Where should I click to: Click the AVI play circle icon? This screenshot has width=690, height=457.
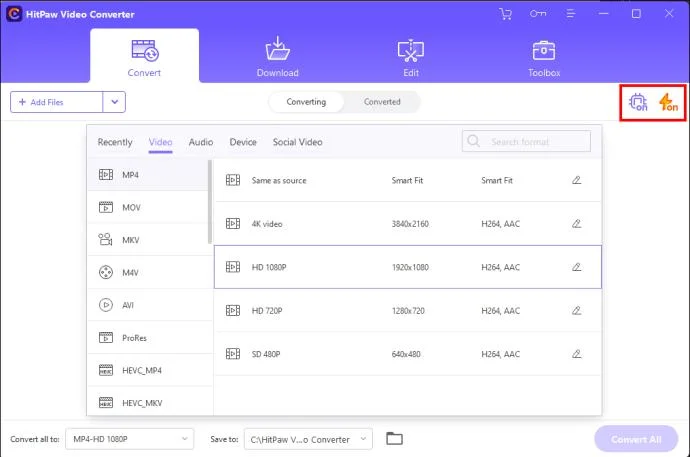pyautogui.click(x=106, y=305)
